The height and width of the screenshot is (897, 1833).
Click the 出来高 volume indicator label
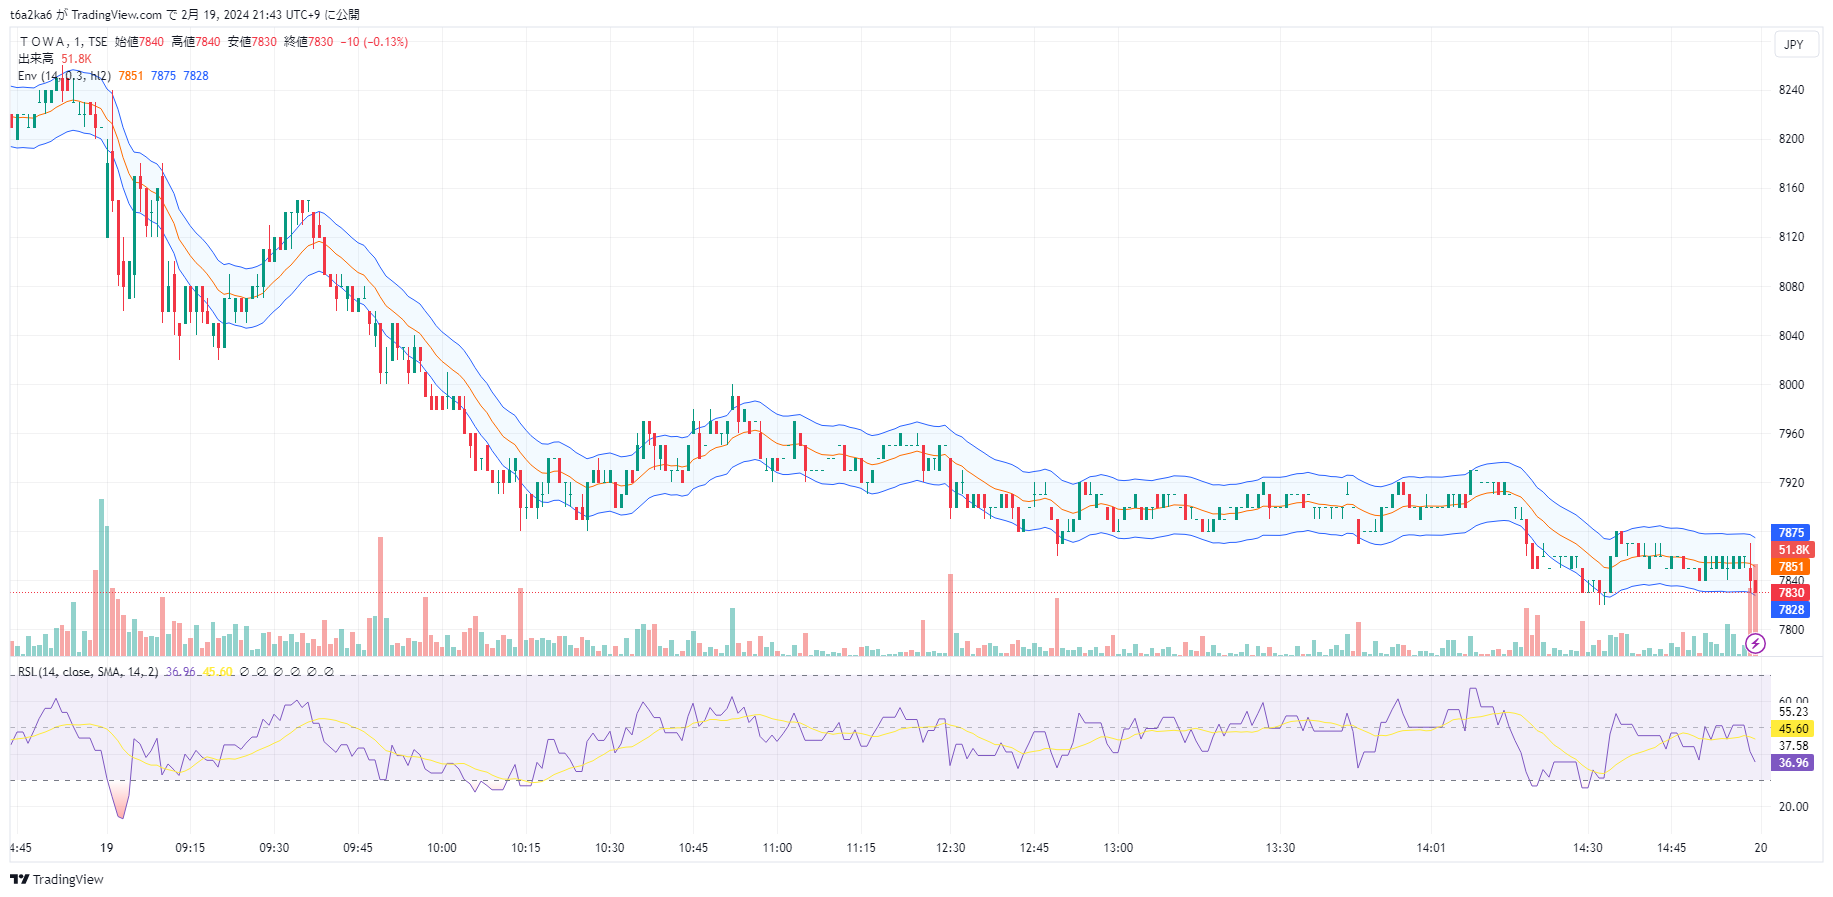[x=36, y=59]
